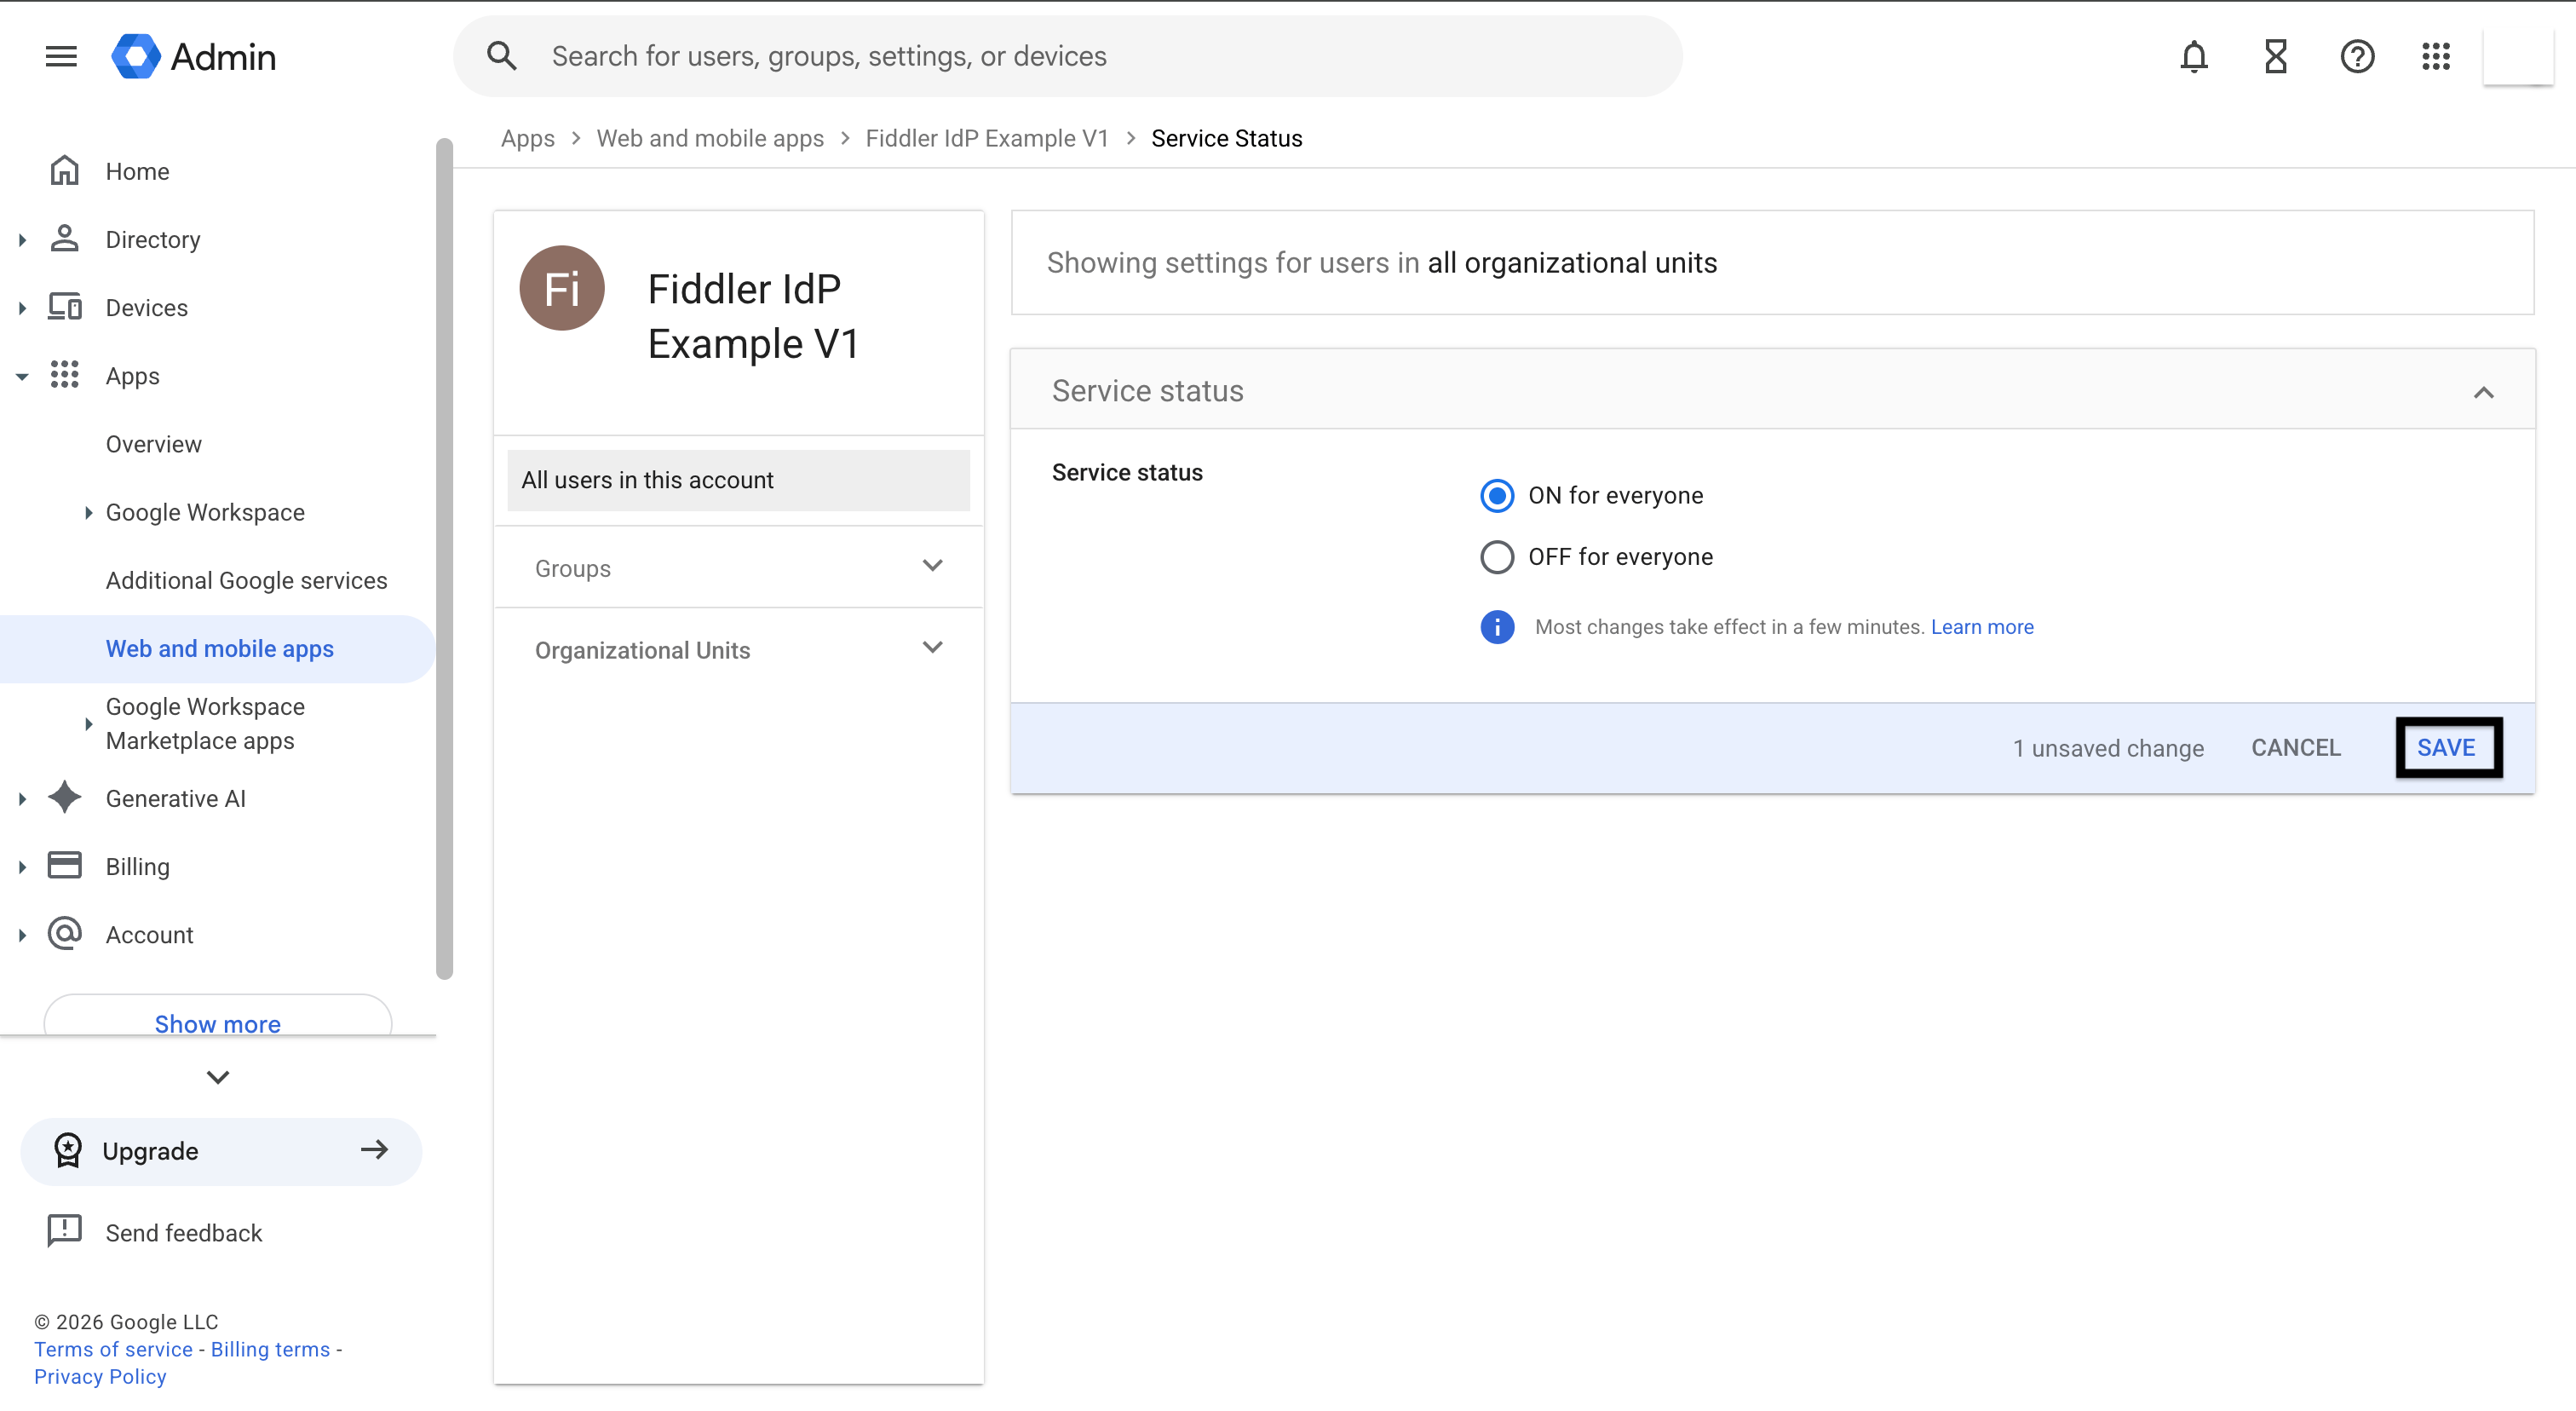Click the Apps grid icon in sidebar

coord(65,375)
